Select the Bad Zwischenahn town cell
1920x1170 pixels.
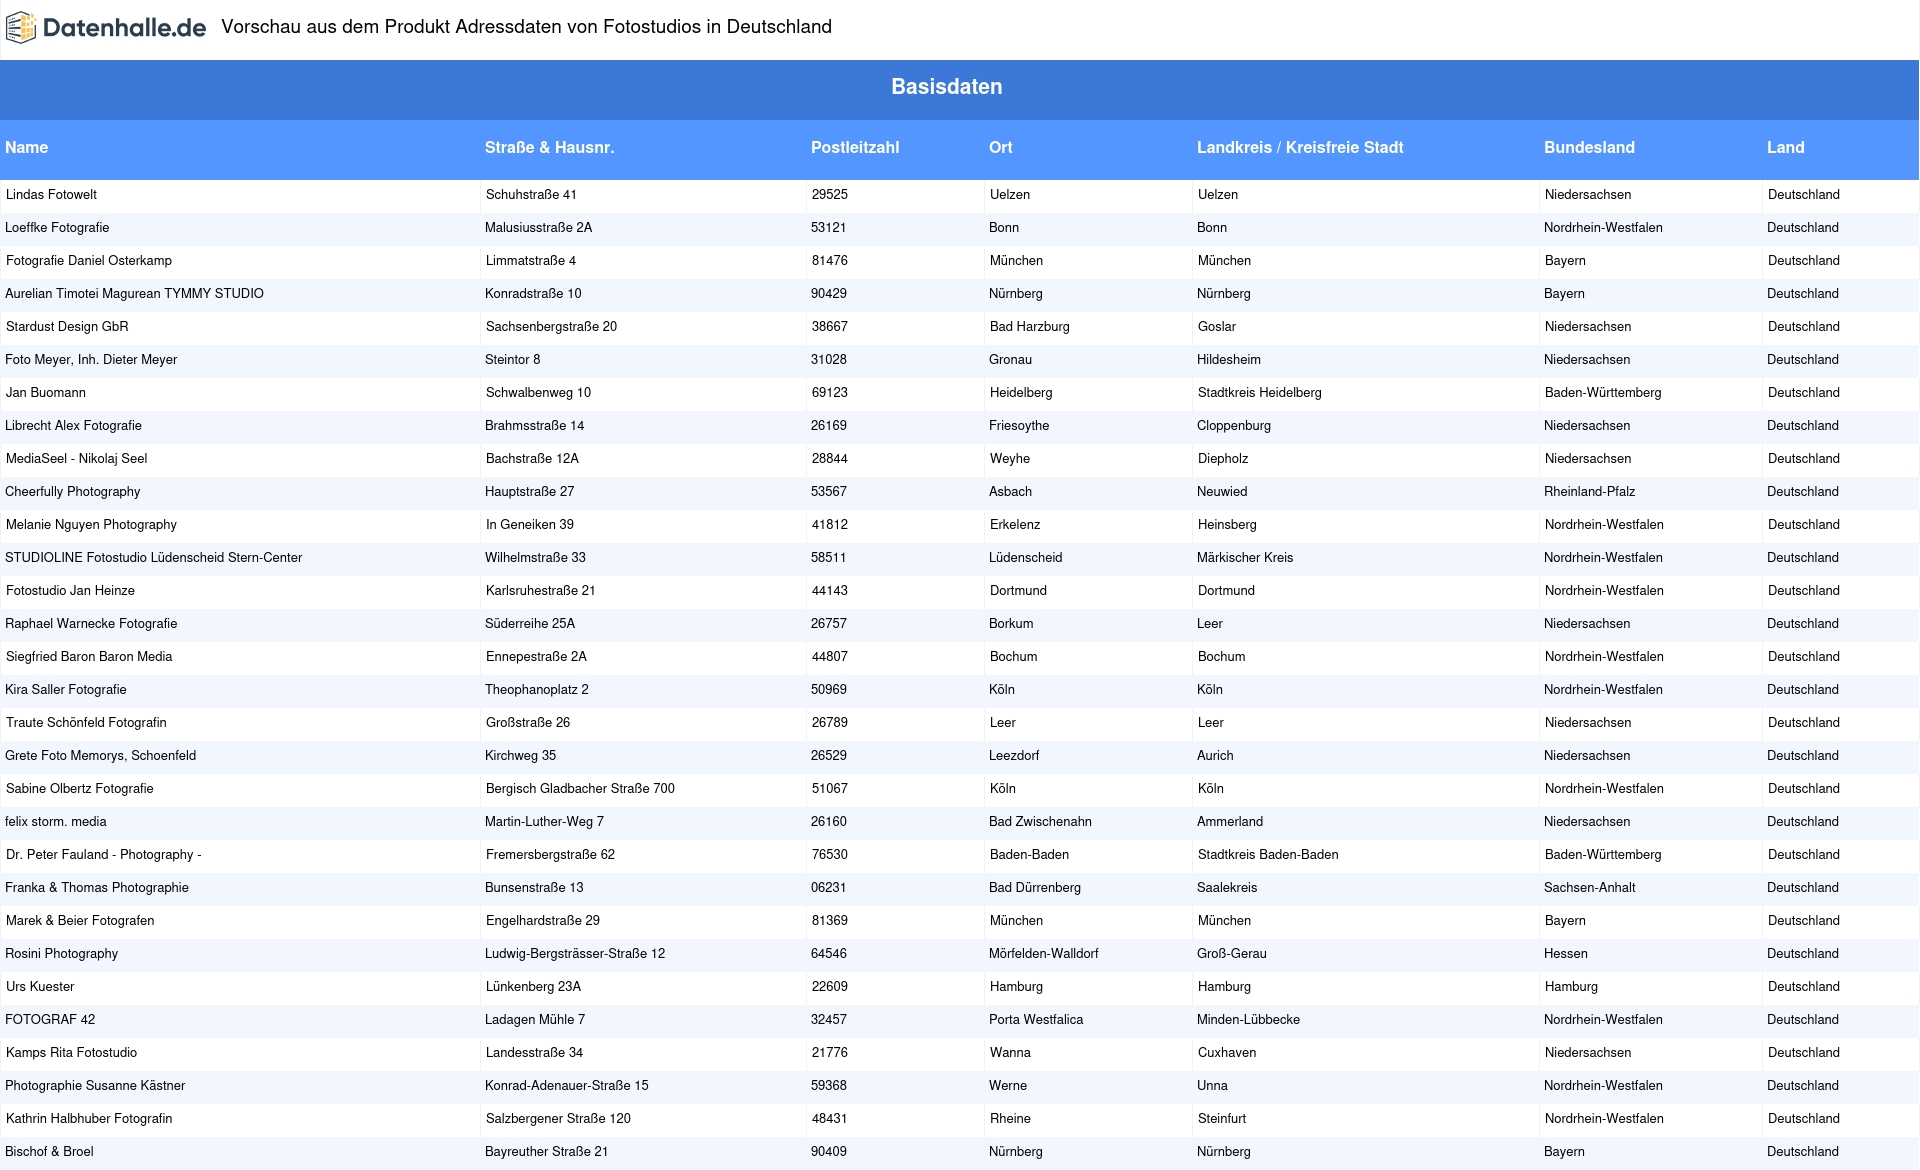(x=1040, y=821)
